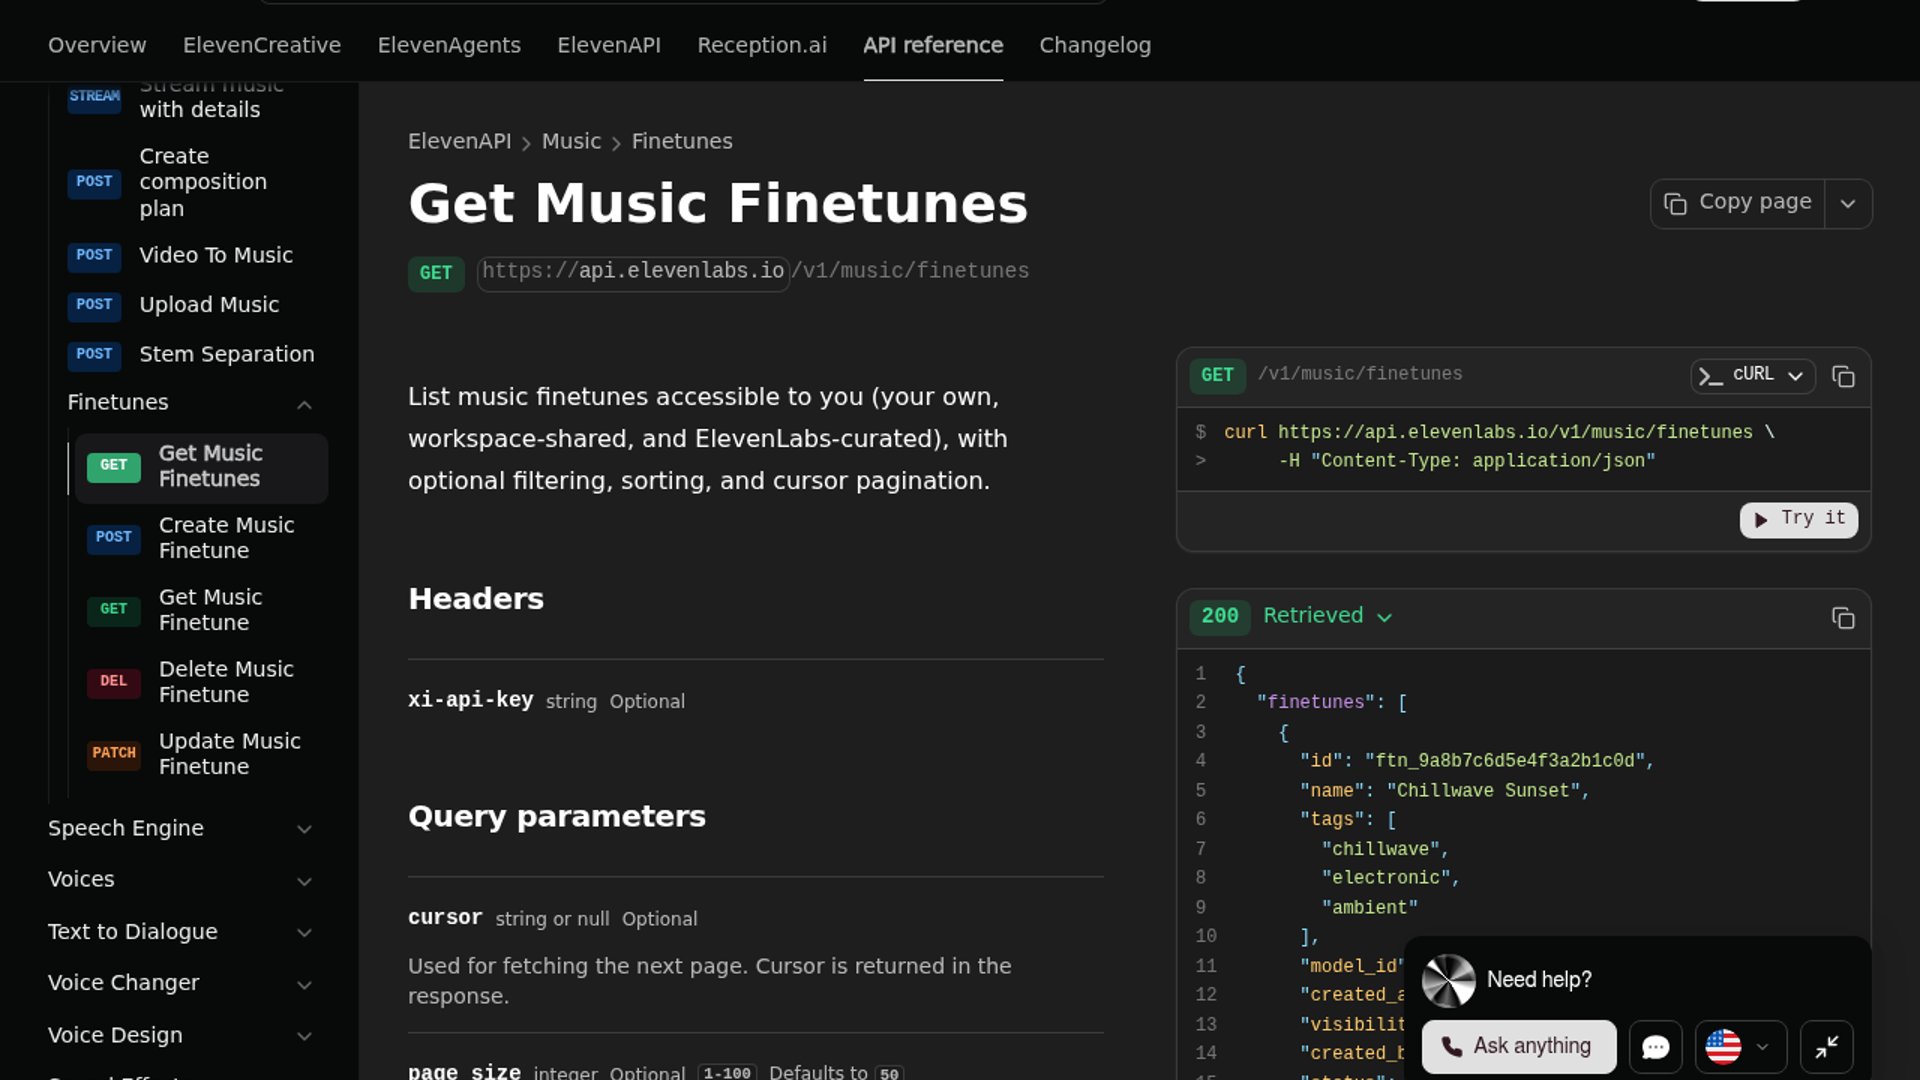
Task: Click the GET badge beside the endpoint URL
Action: (x=436, y=273)
